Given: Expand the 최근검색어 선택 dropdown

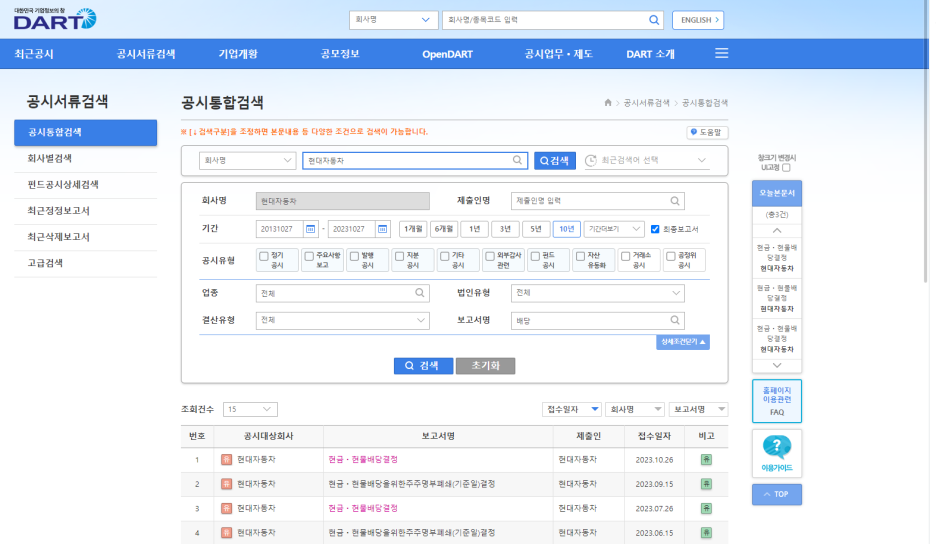Looking at the screenshot, I should tap(648, 160).
